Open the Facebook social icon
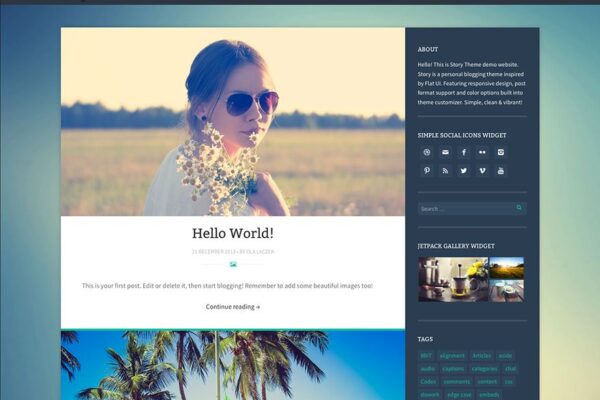600x400 pixels. pyautogui.click(x=464, y=152)
